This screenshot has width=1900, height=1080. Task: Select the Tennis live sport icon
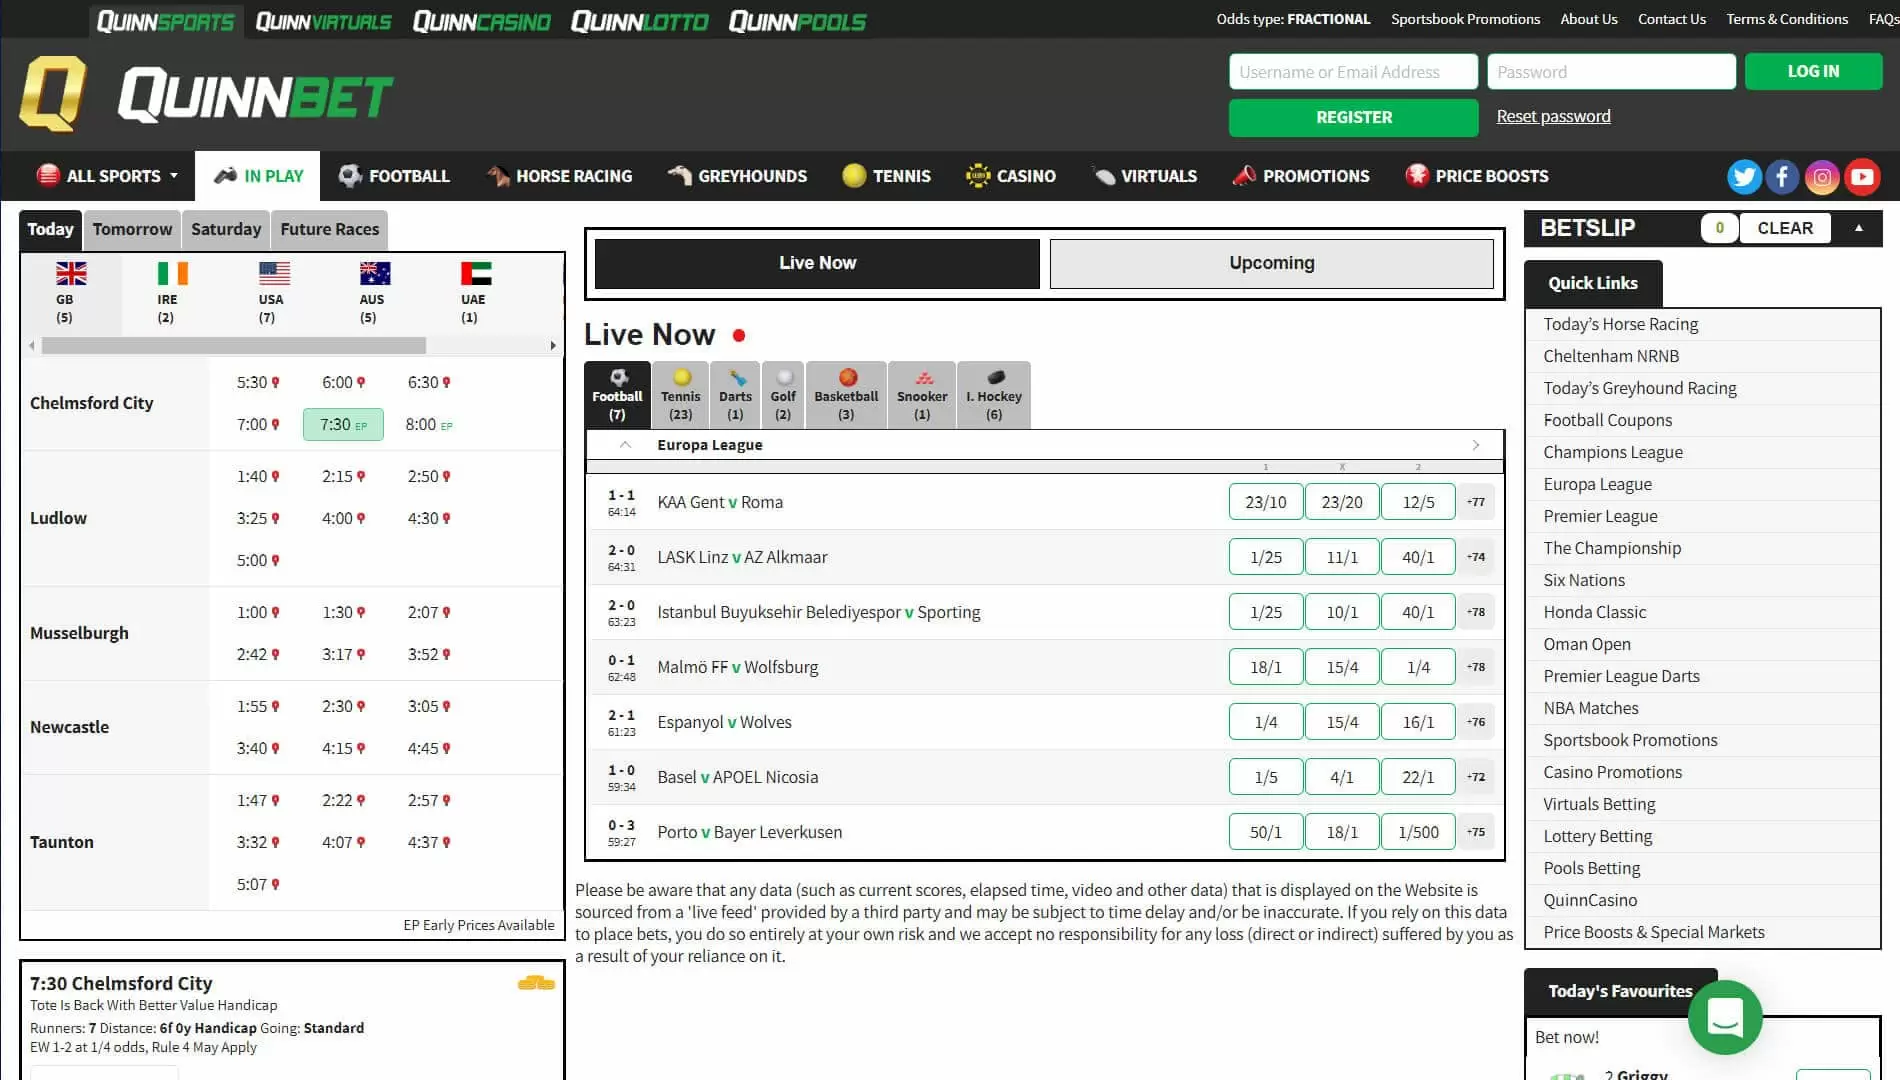coord(681,395)
